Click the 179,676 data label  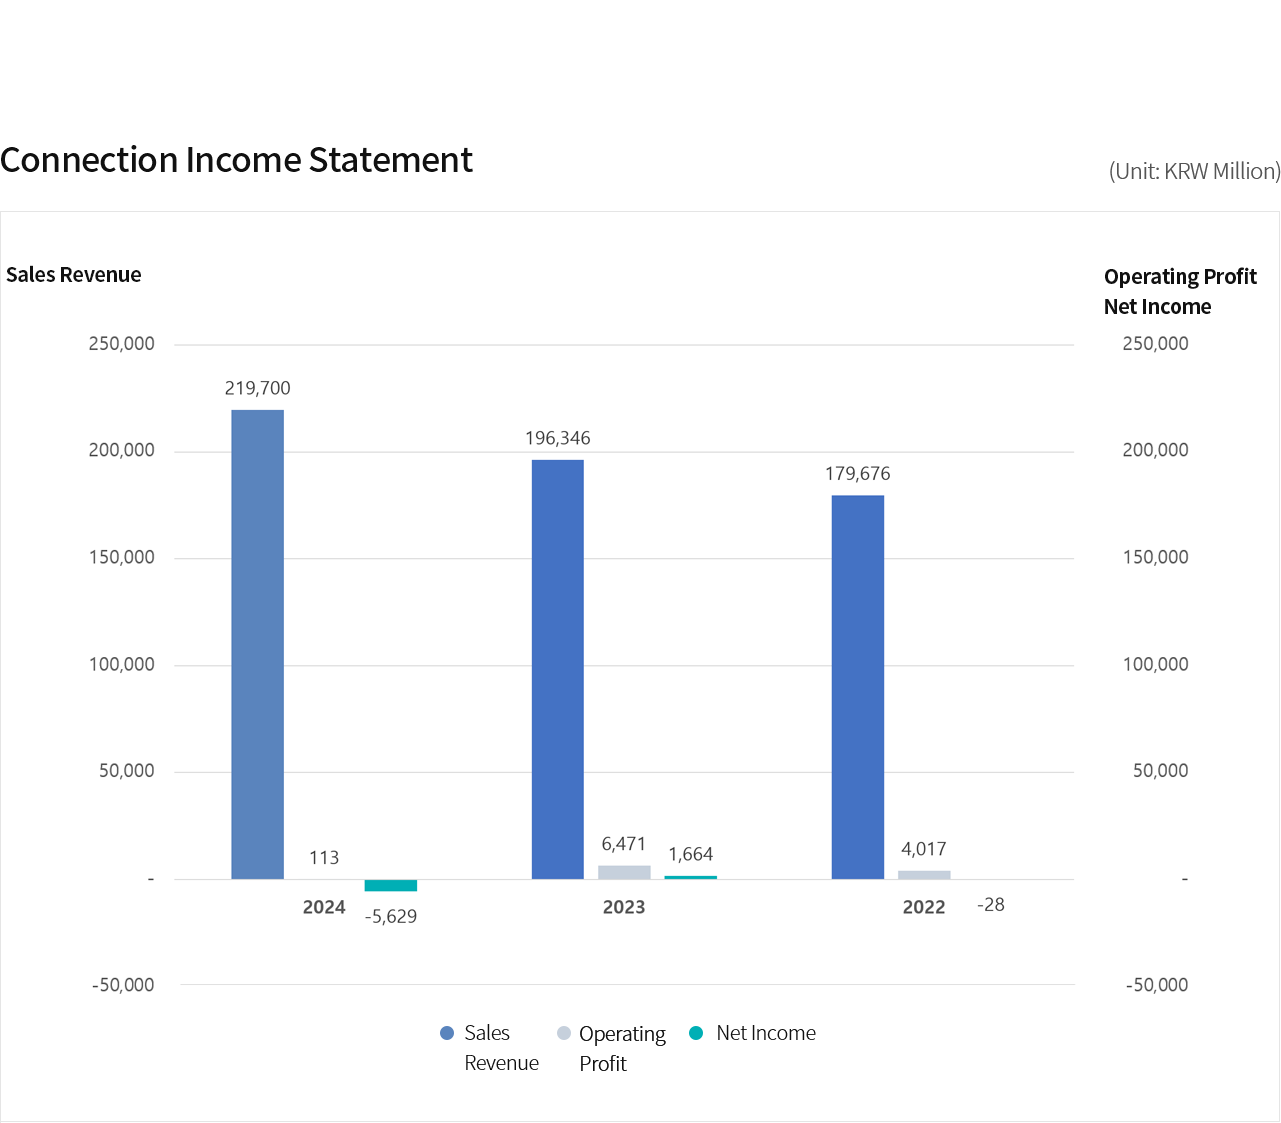(x=858, y=474)
